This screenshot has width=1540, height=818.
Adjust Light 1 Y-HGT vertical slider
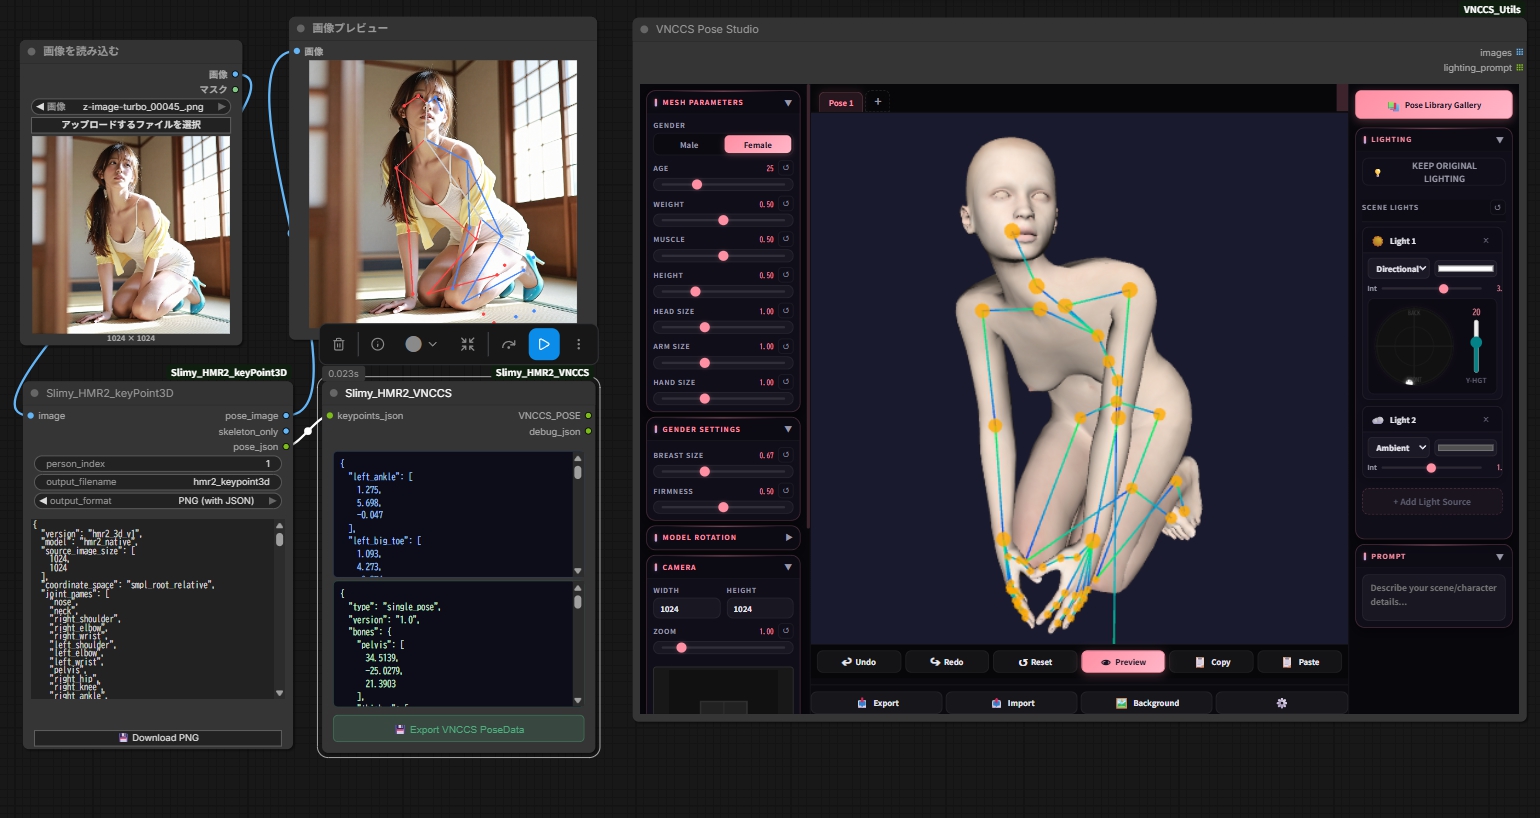1476,345
